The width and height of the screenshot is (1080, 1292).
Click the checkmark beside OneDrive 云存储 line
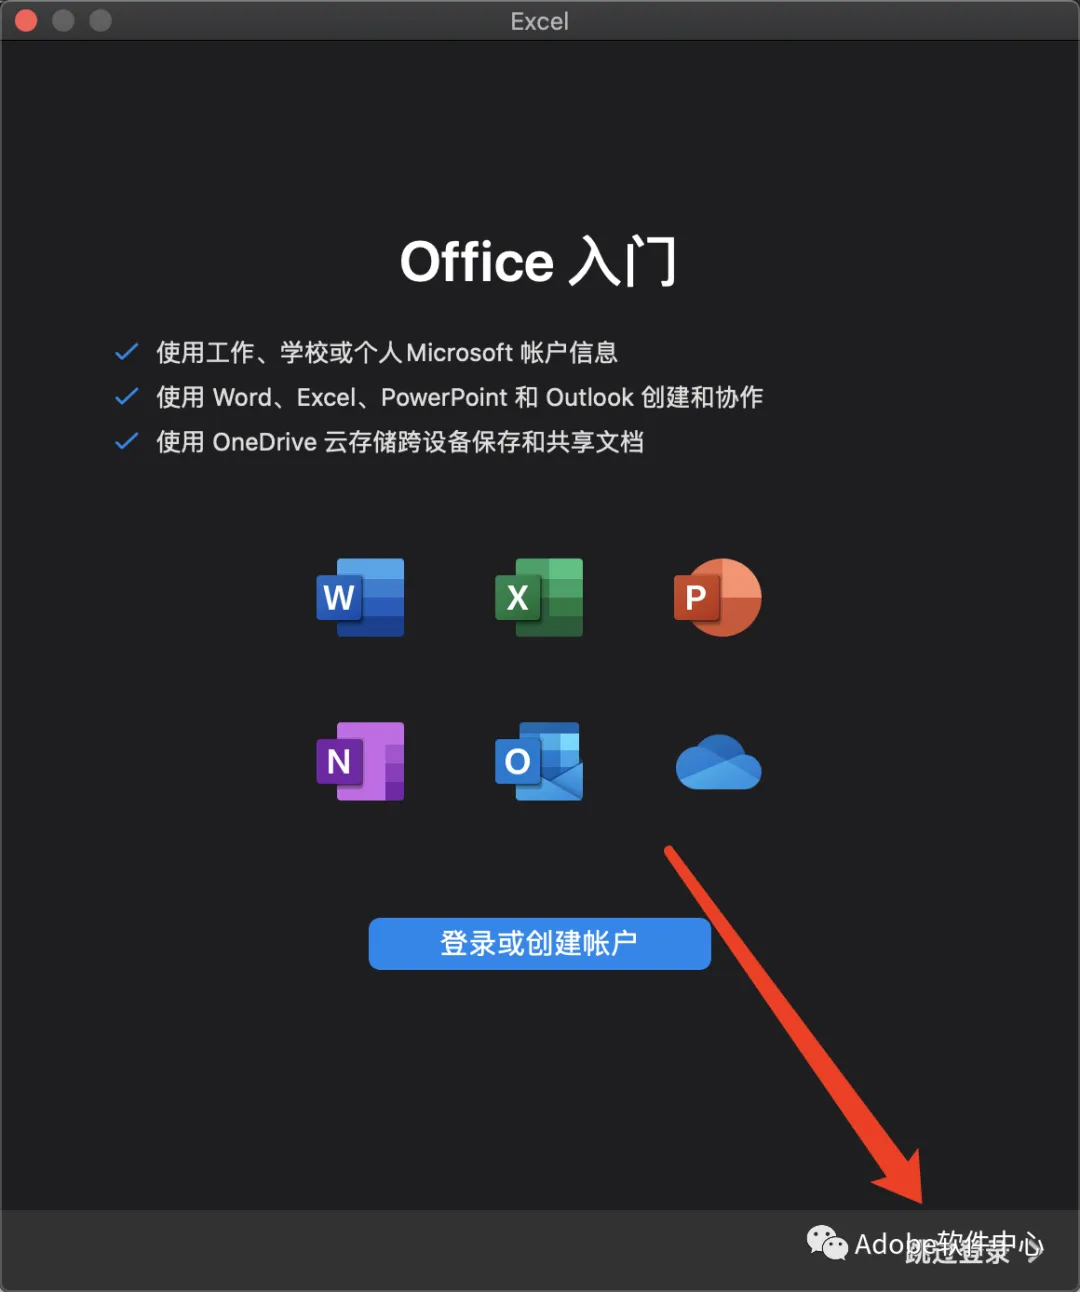(x=127, y=441)
